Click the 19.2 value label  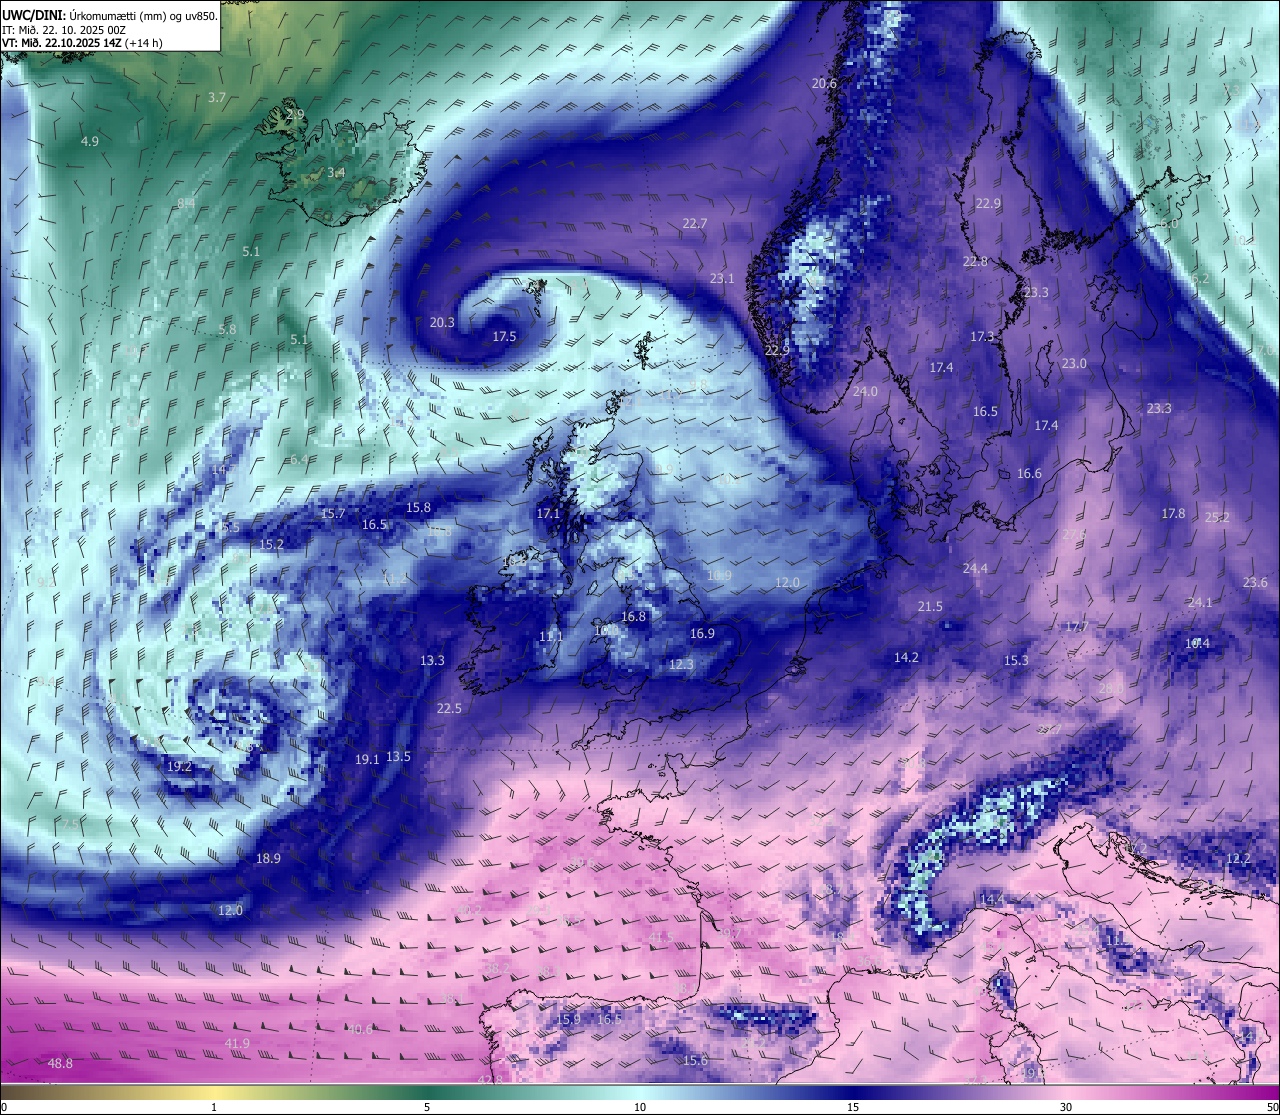point(179,767)
